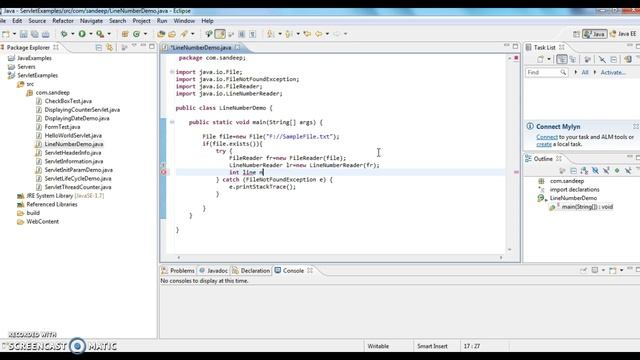Viewport: 640px width, 360px height.
Task: Click the Open Type toolbar icon
Action: point(161,34)
